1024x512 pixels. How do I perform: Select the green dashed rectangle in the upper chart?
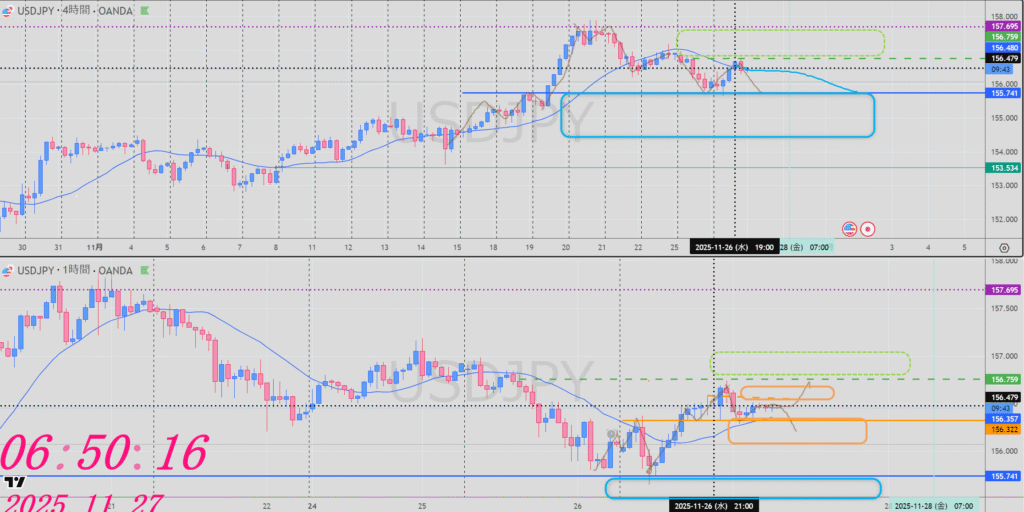click(x=780, y=31)
